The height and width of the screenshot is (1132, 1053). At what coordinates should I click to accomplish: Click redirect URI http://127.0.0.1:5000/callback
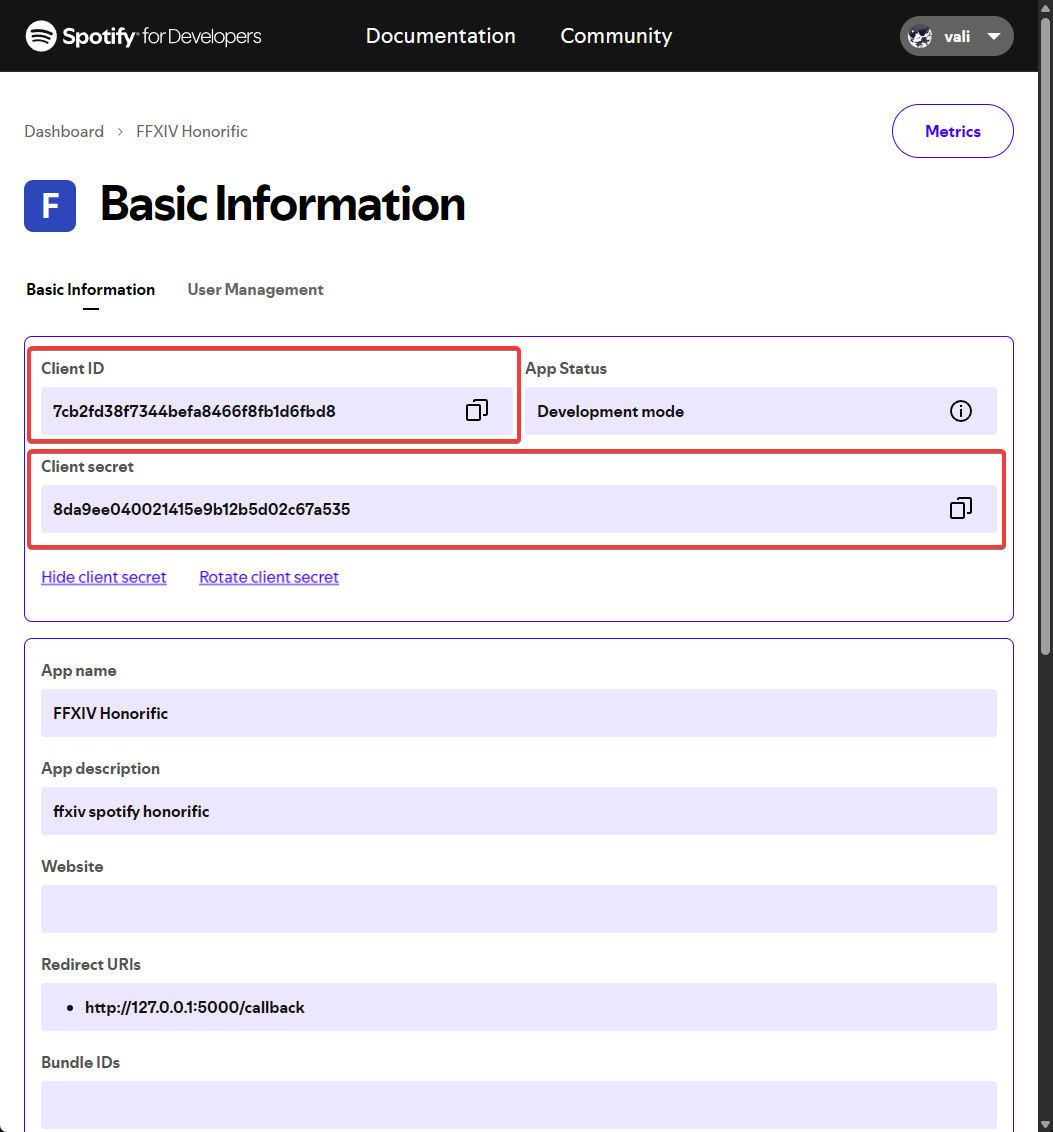tap(195, 1007)
